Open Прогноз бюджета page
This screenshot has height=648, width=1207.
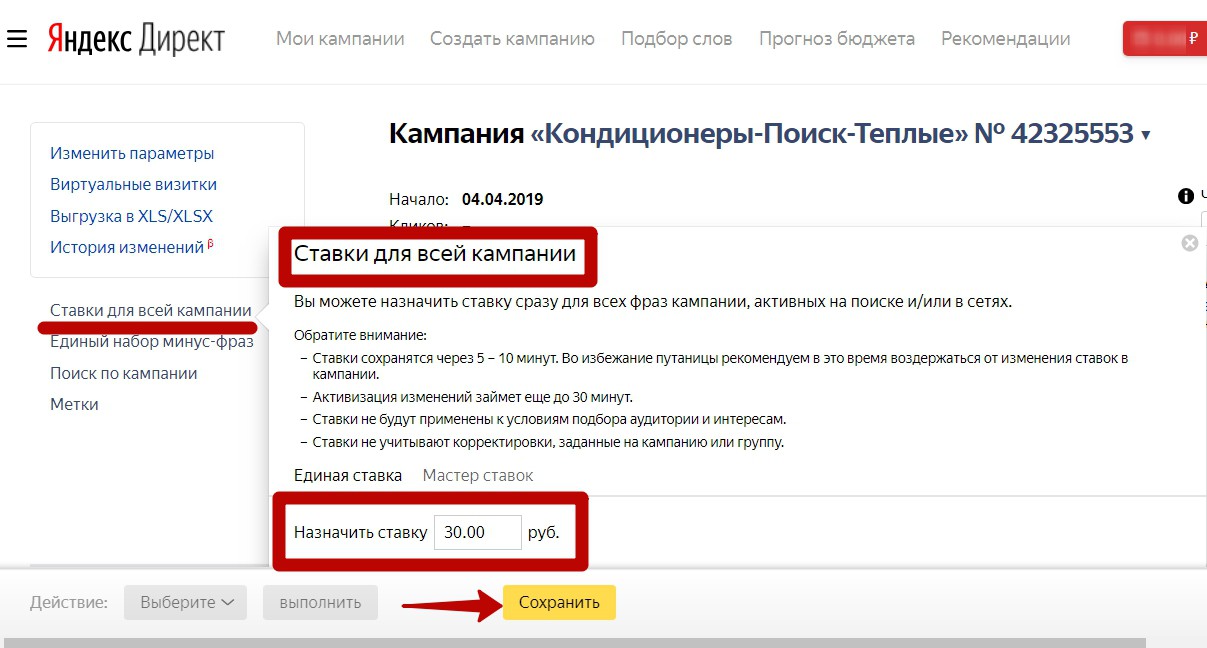click(837, 39)
